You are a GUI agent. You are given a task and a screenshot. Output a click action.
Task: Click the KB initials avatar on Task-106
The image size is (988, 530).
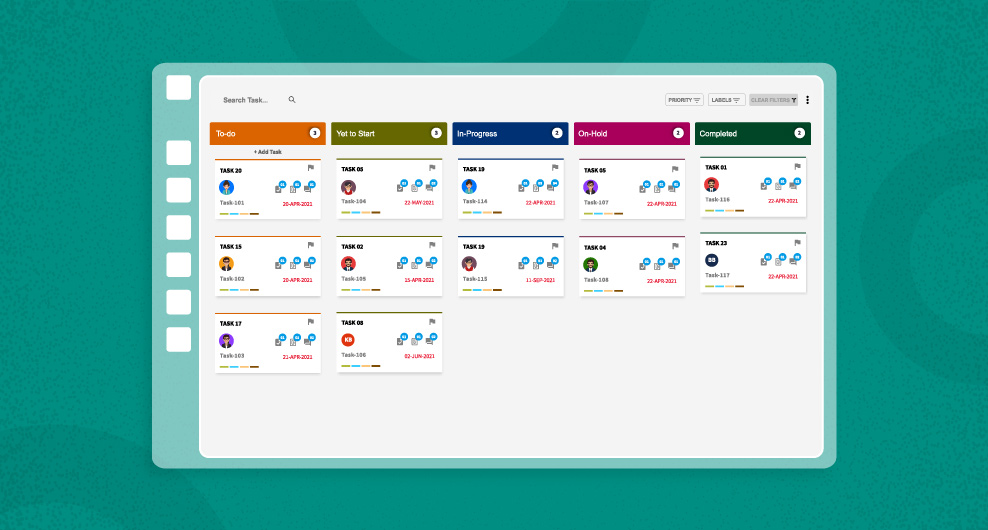[x=348, y=340]
